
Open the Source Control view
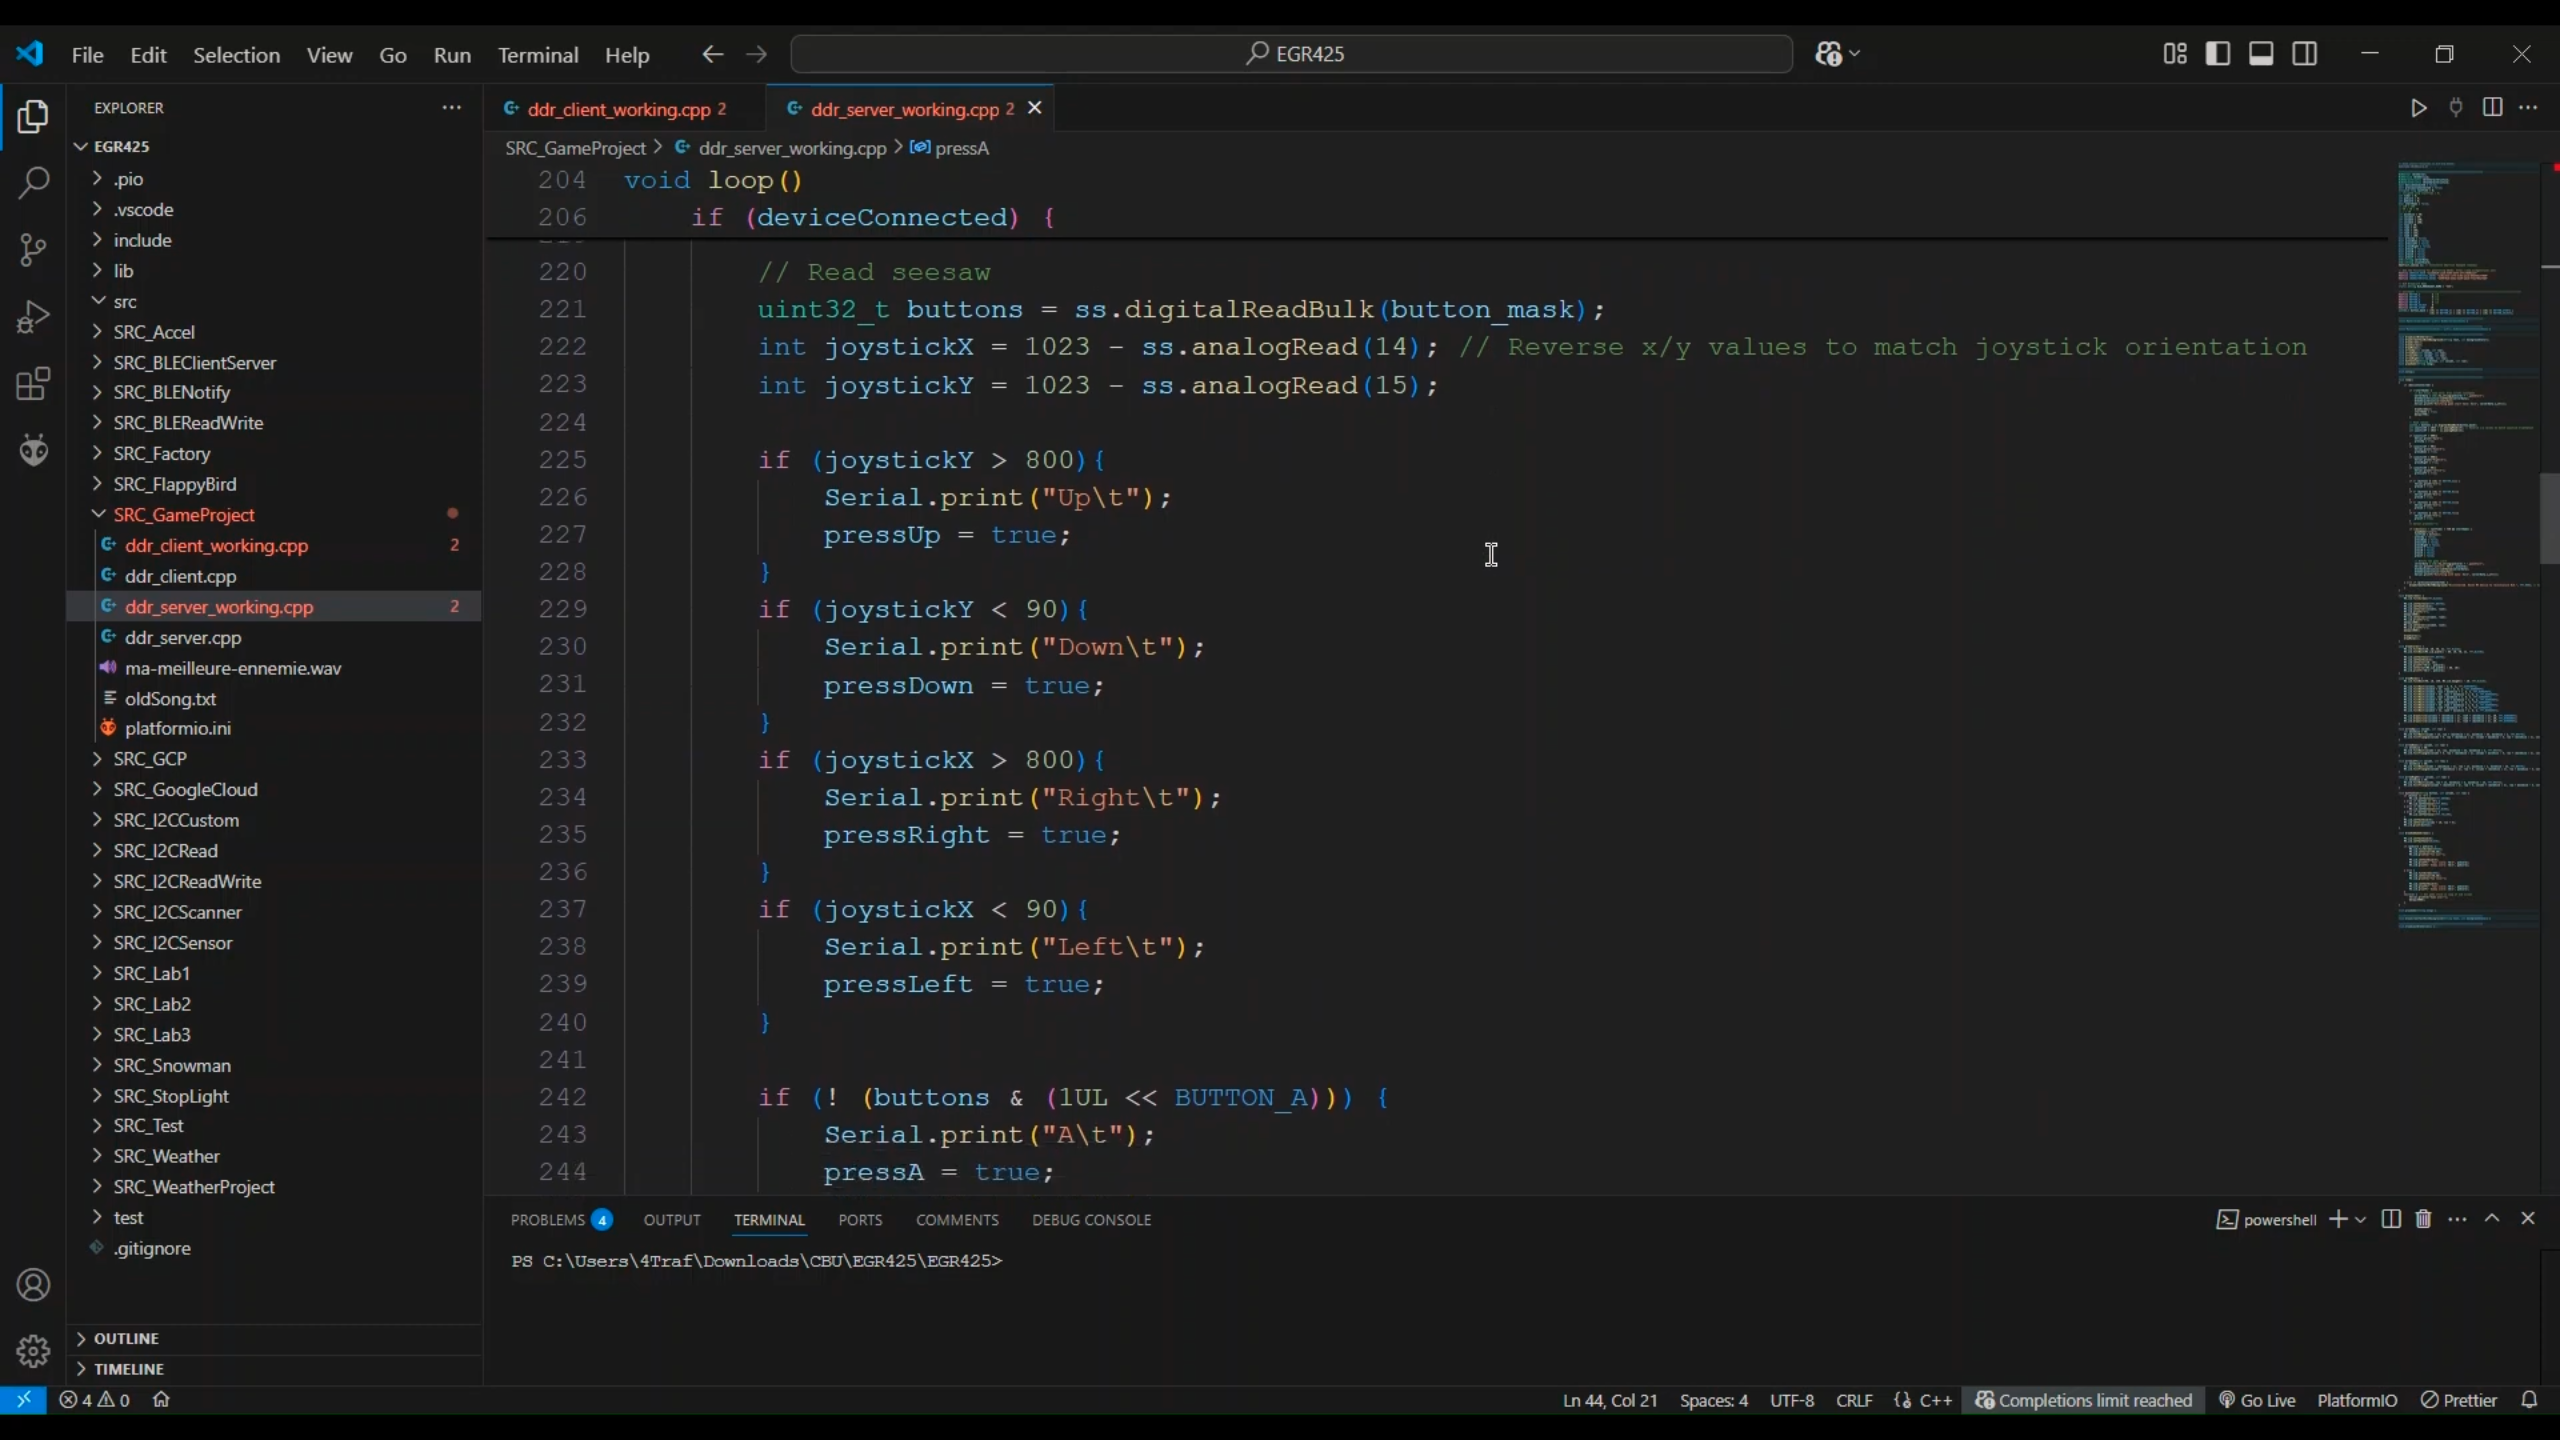(x=33, y=250)
